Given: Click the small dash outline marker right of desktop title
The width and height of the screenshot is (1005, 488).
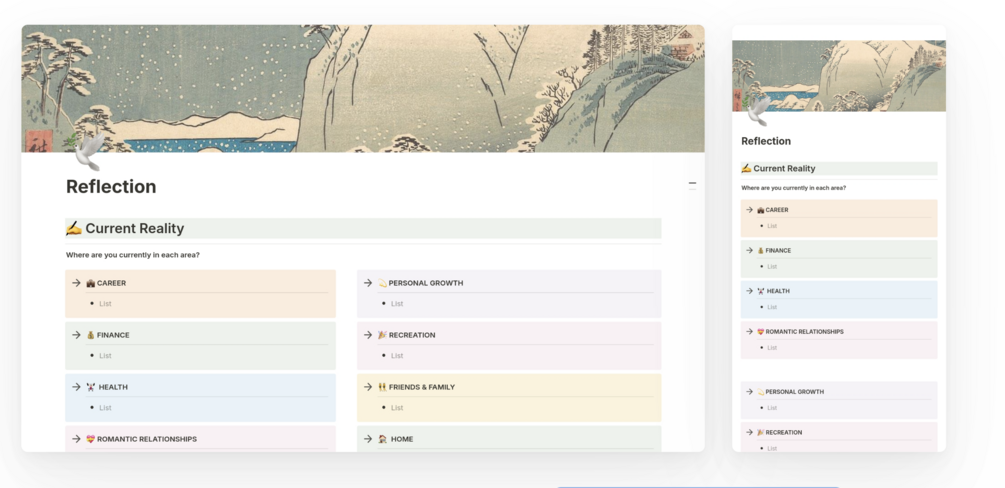Looking at the screenshot, I should (x=692, y=184).
